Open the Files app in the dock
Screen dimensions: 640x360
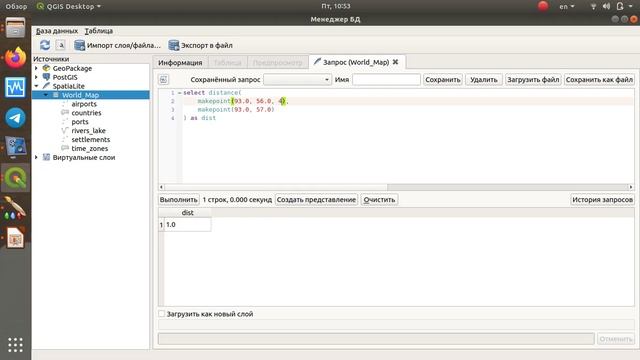(x=16, y=28)
